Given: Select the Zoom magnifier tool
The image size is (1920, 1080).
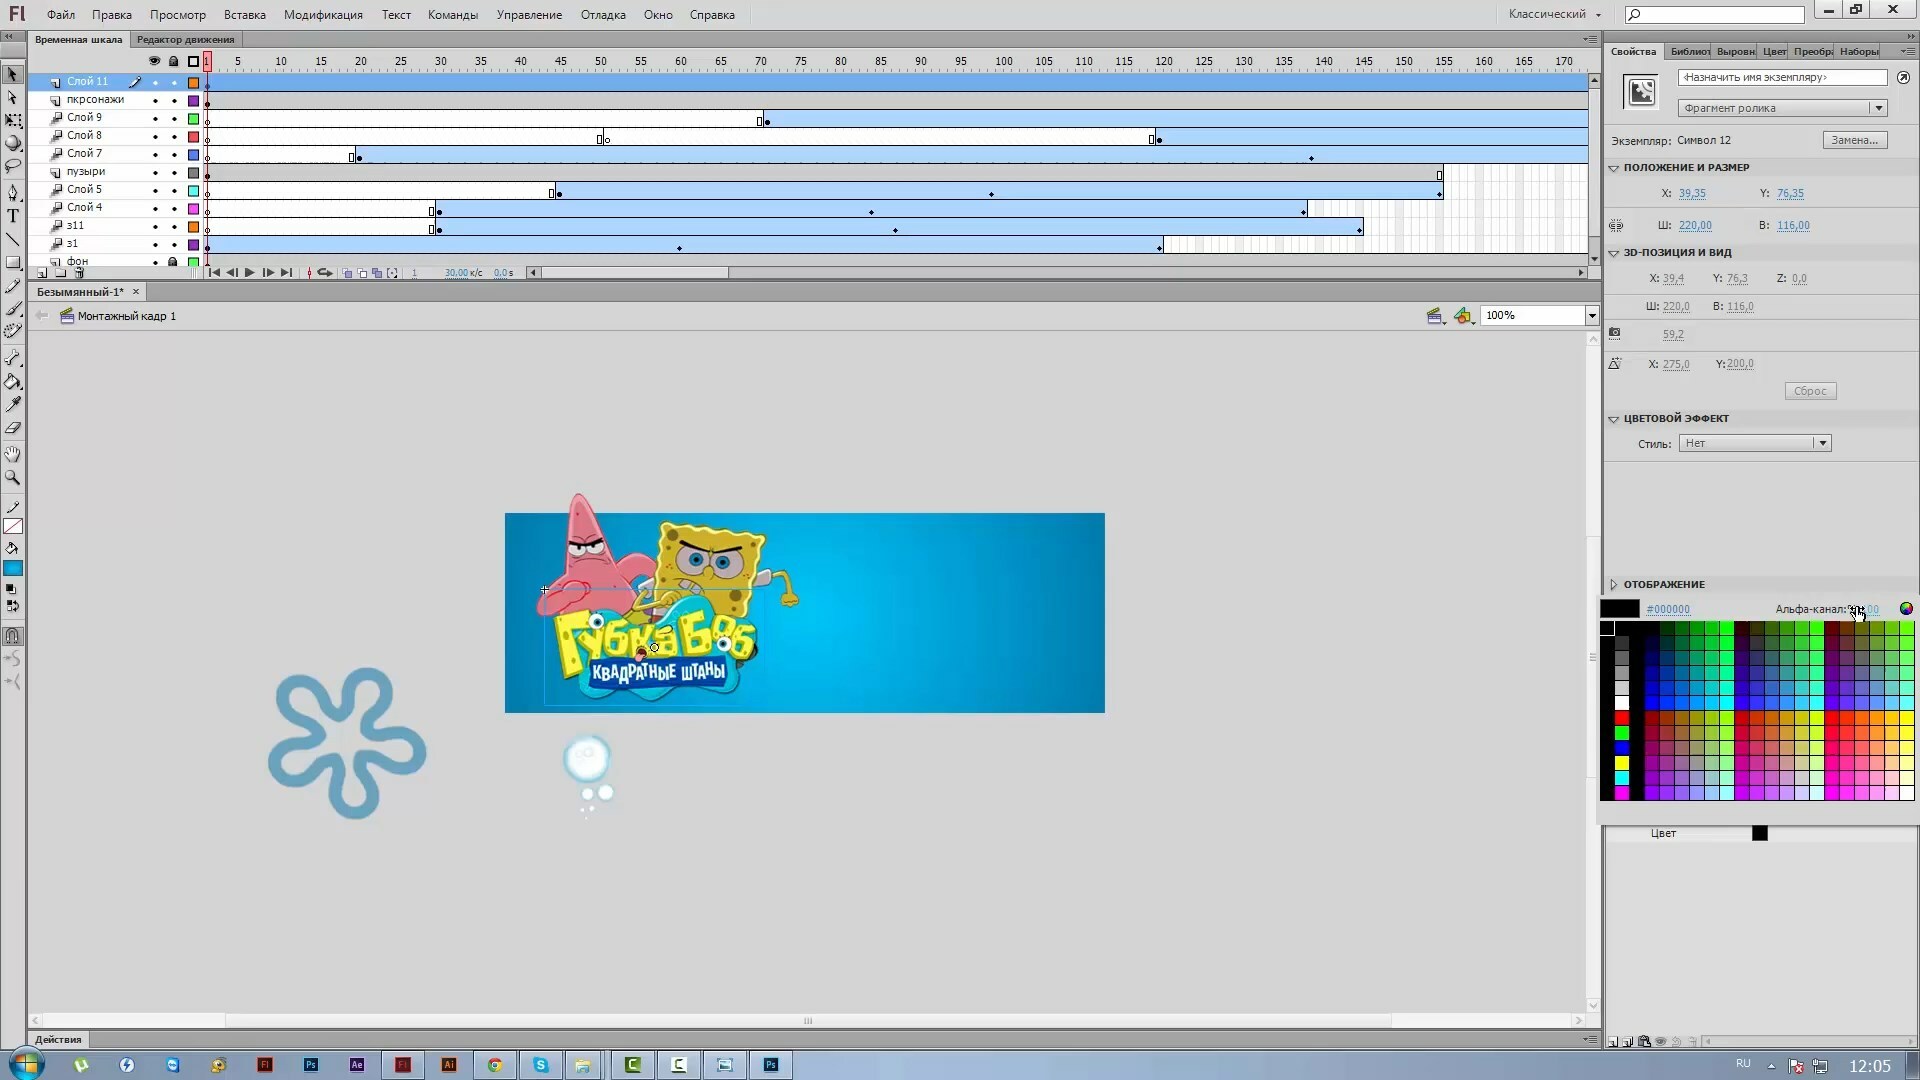Looking at the screenshot, I should (13, 478).
